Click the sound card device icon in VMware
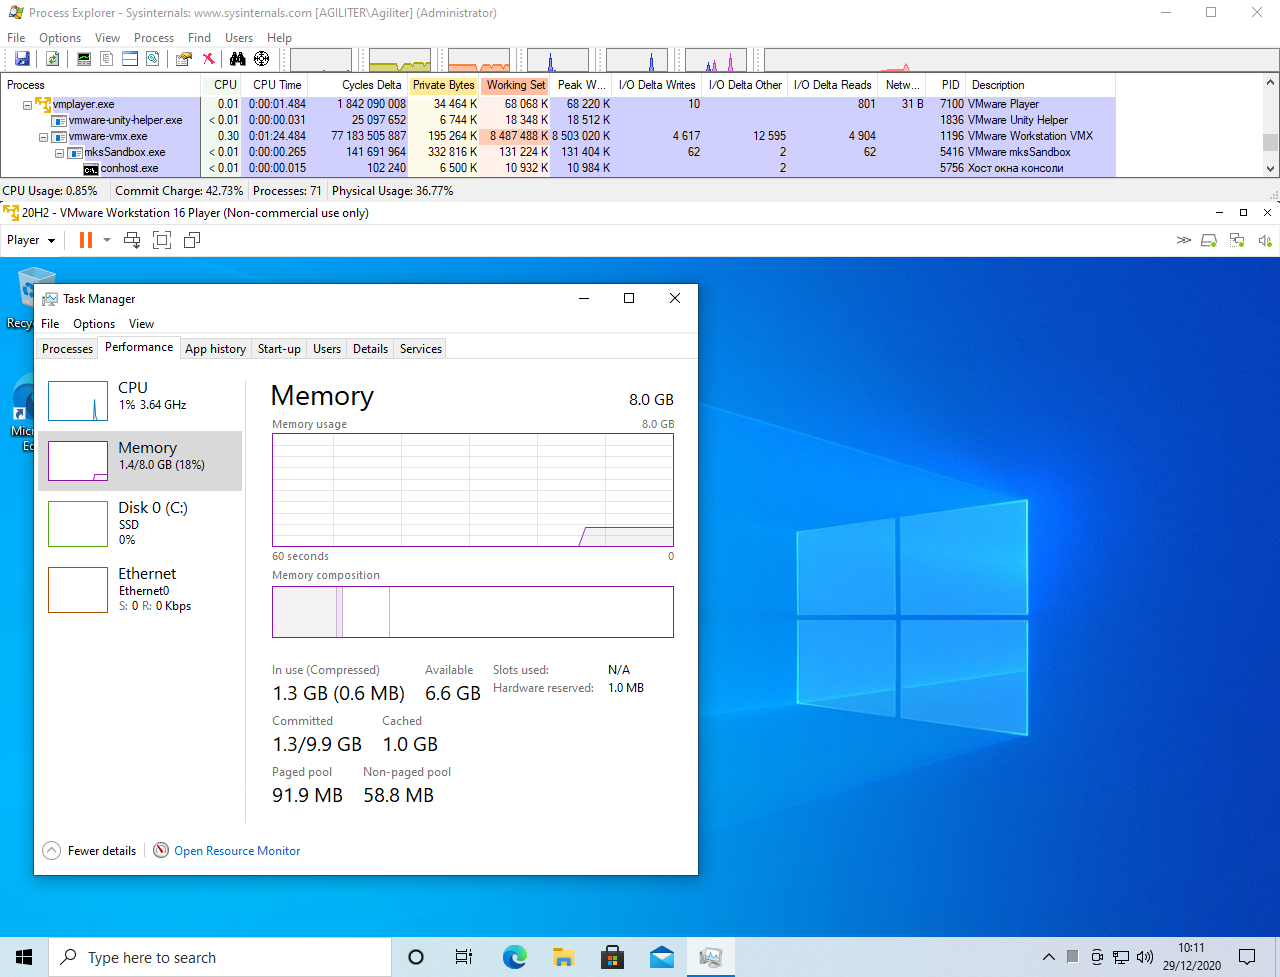The height and width of the screenshot is (977, 1280). [x=1265, y=240]
